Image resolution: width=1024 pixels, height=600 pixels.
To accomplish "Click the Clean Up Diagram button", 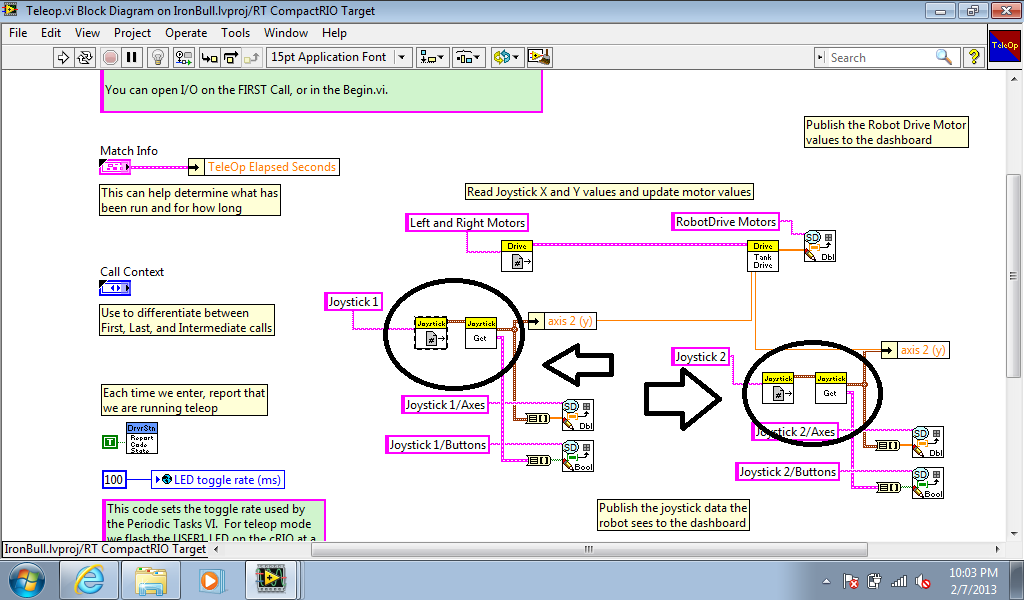I will (x=539, y=57).
